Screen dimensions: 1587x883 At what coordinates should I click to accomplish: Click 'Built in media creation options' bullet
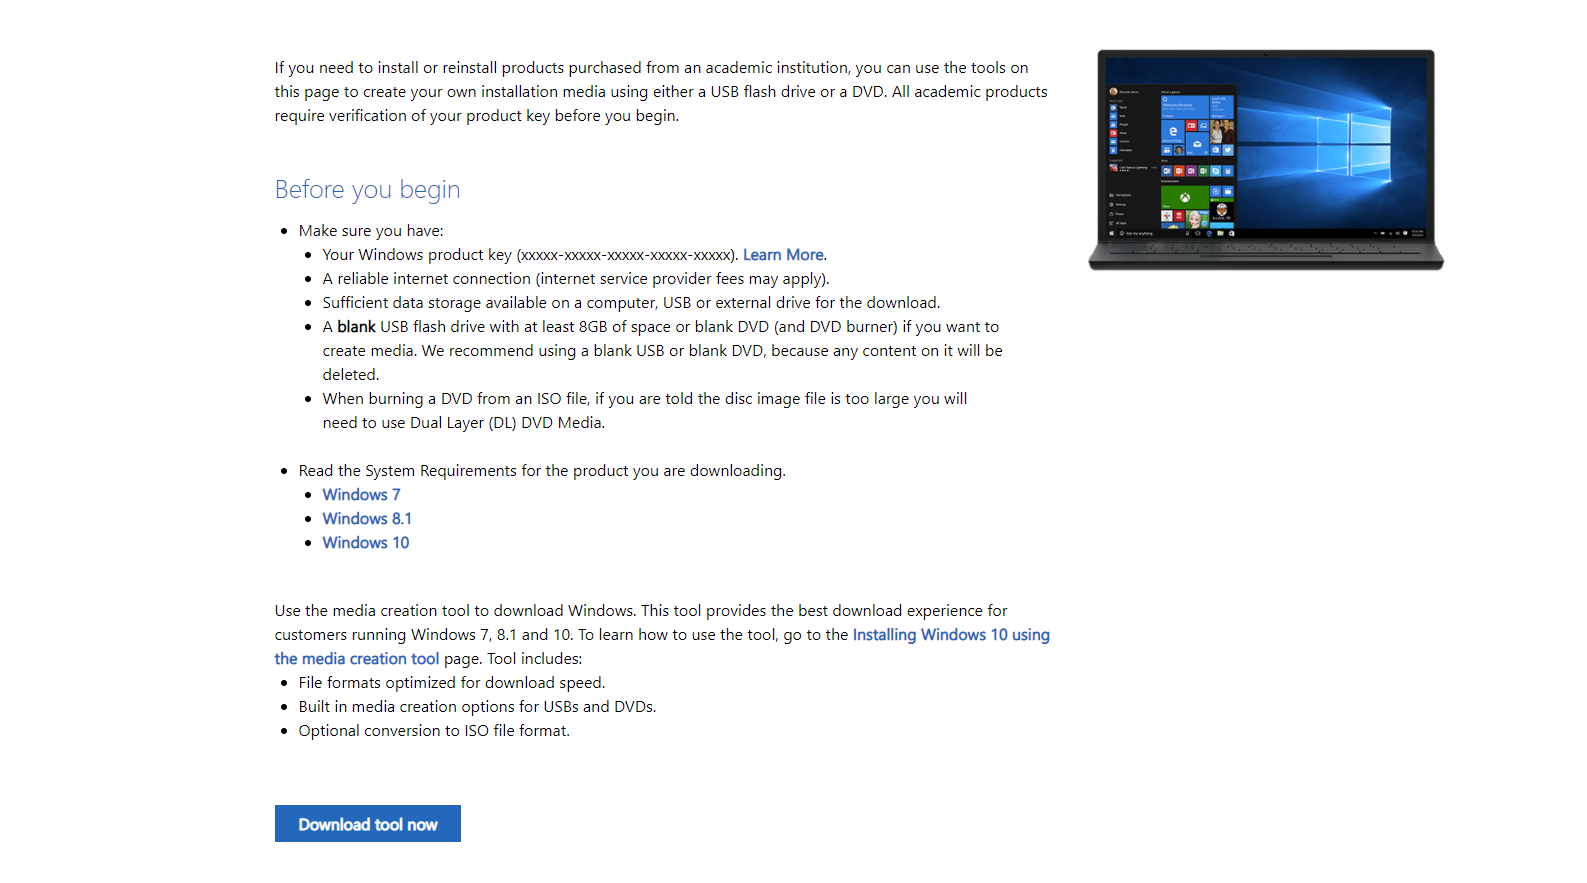478,707
